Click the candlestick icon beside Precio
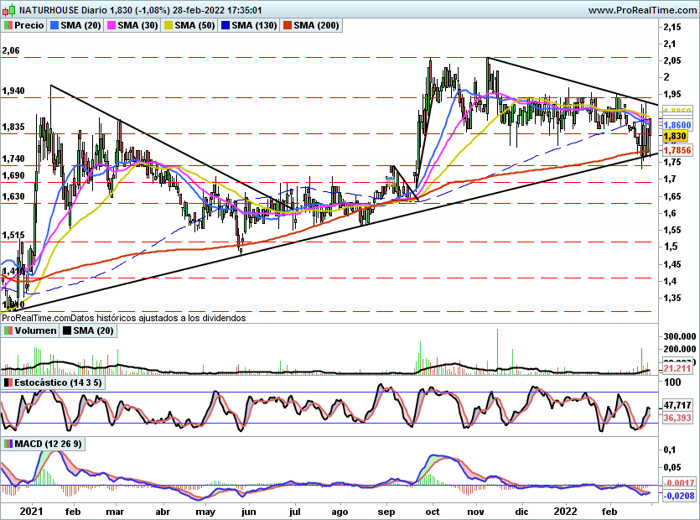The image size is (700, 520). pos(8,25)
